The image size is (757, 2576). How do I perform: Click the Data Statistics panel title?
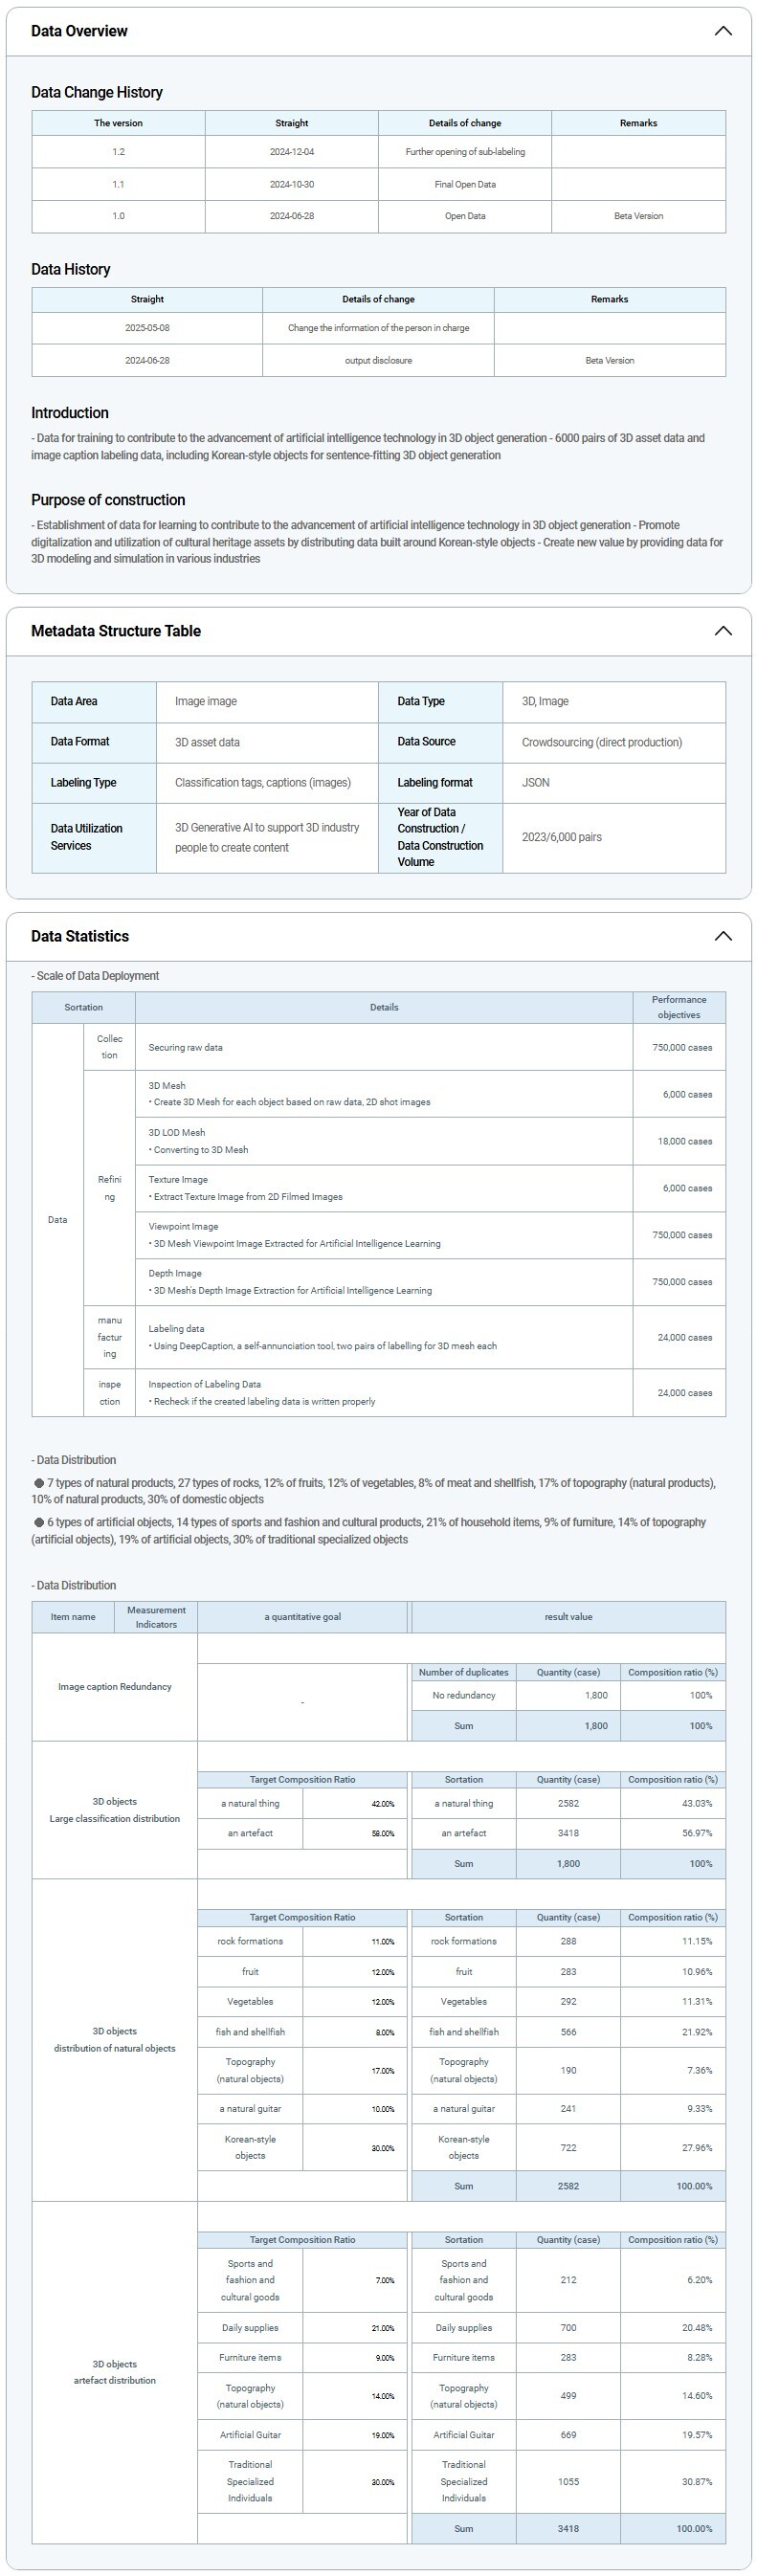tap(80, 936)
